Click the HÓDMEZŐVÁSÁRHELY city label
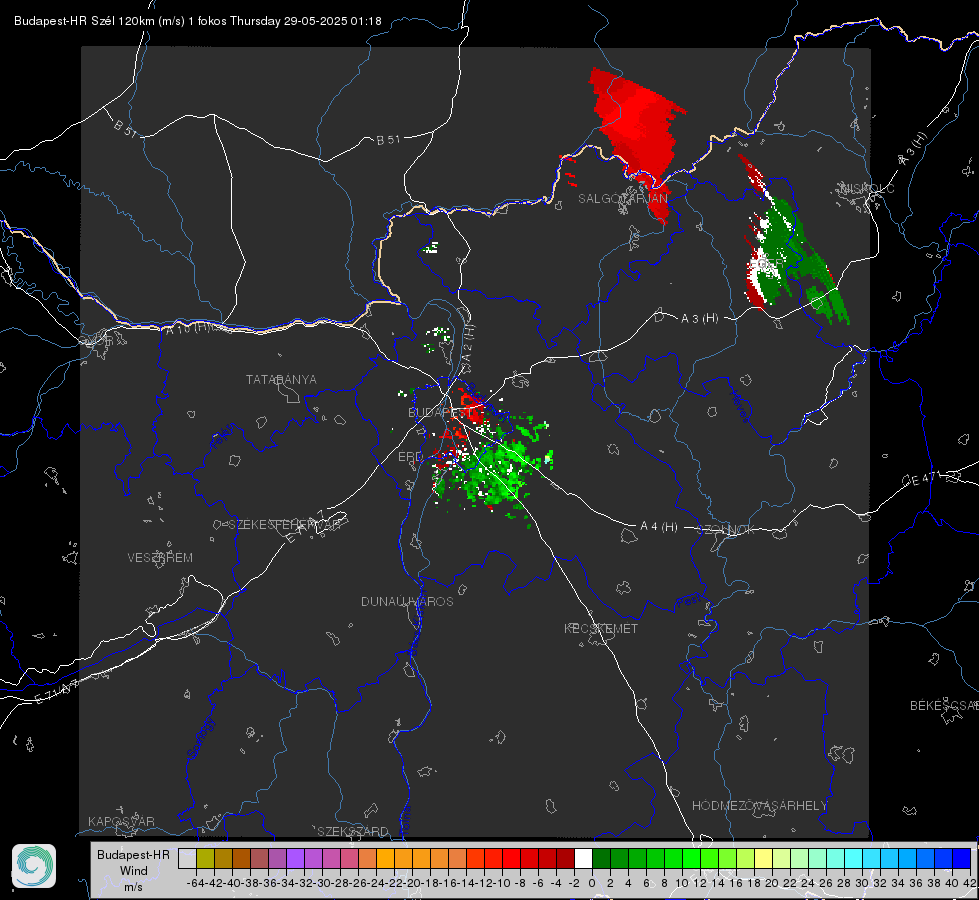979x900 pixels. 759,805
